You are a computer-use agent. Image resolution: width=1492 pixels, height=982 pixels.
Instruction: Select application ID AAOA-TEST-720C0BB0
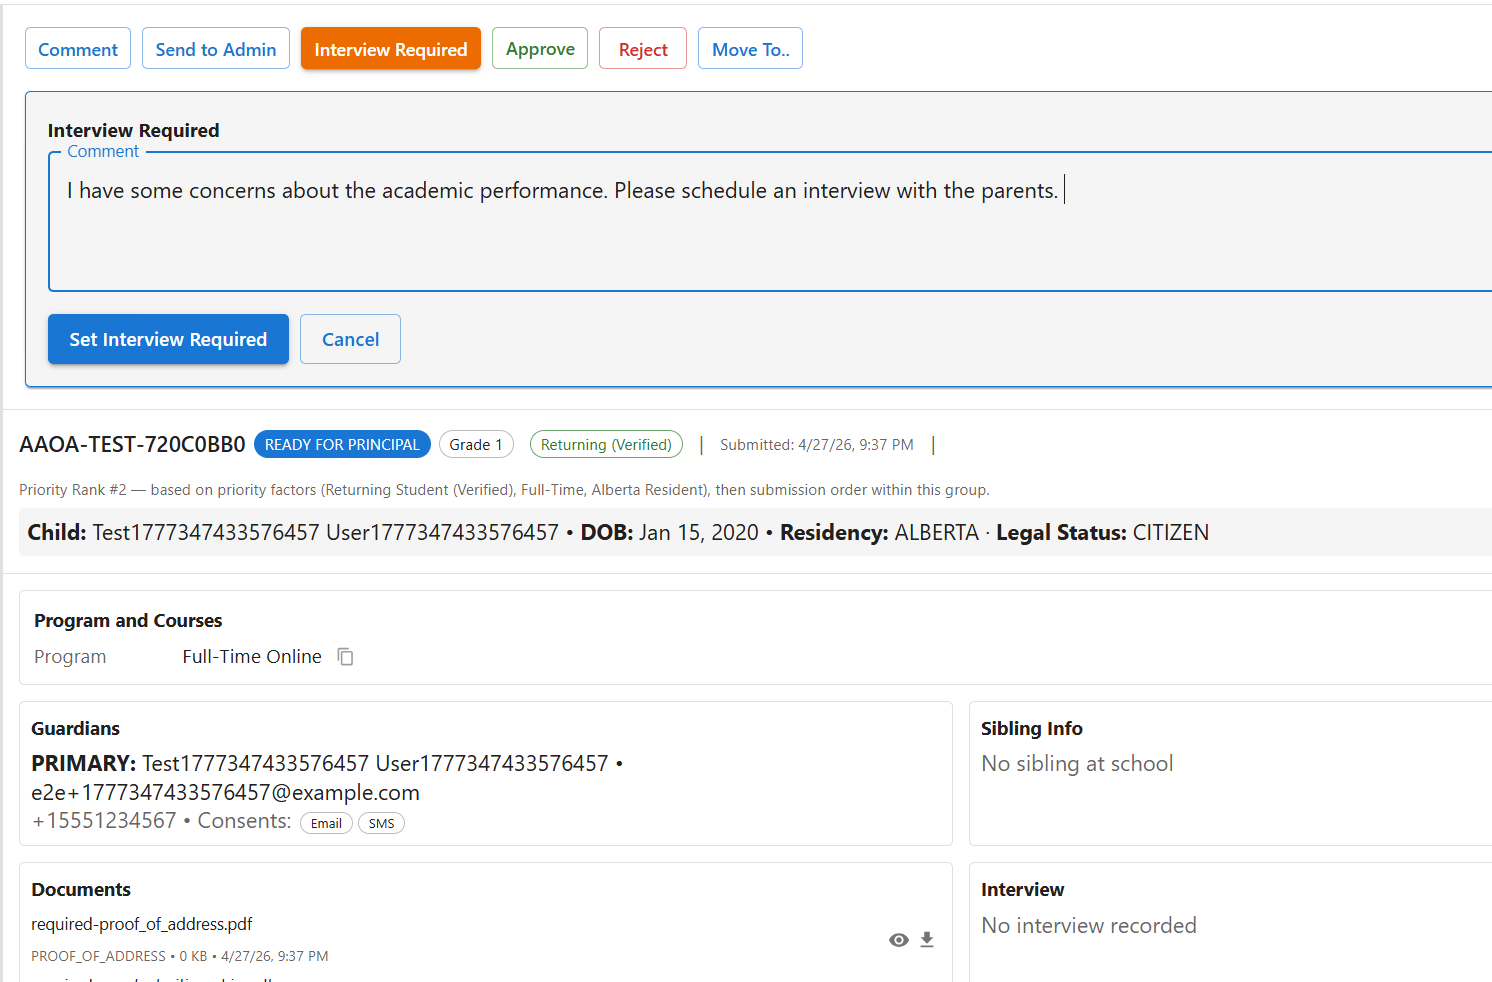(132, 444)
